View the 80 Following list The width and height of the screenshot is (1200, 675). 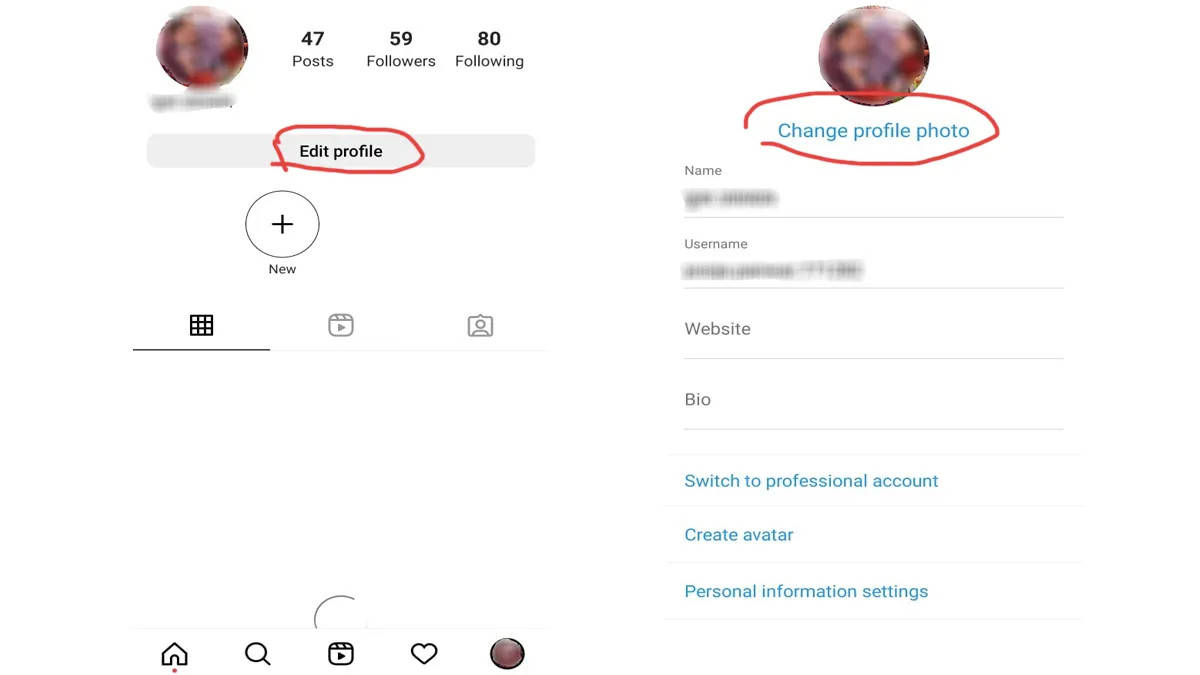pos(489,49)
